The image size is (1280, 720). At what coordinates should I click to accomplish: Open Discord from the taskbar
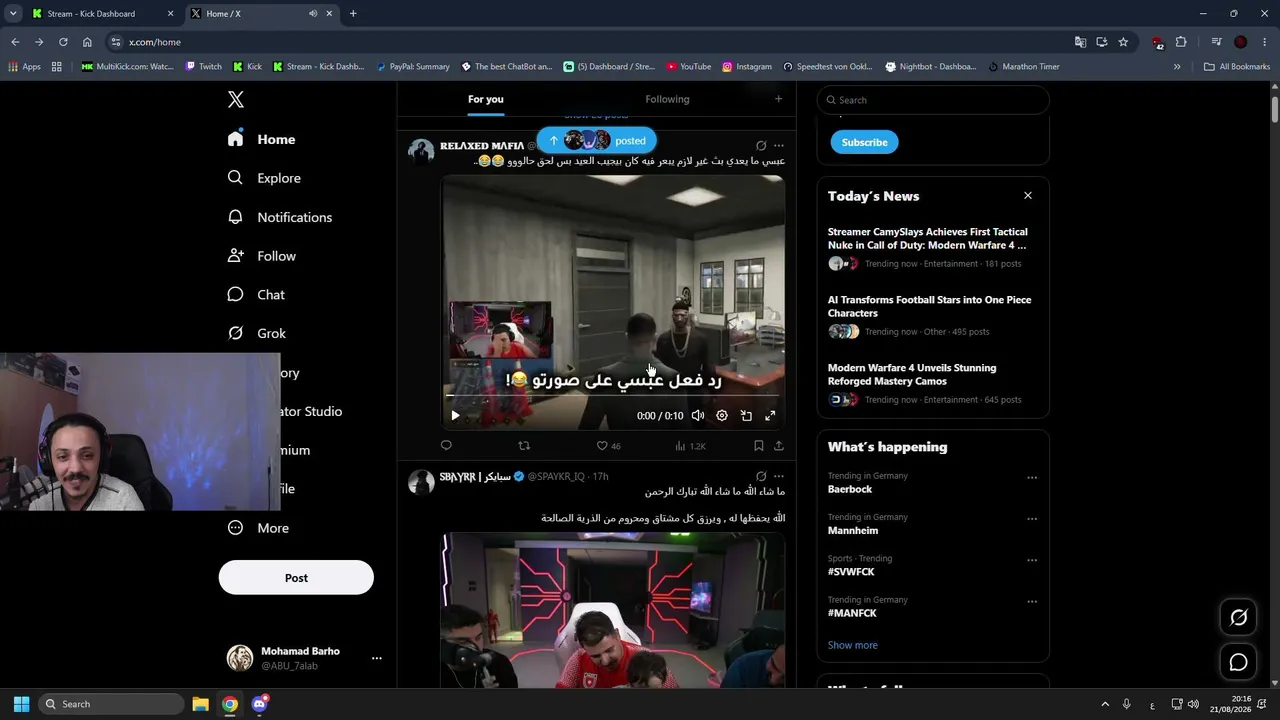point(260,704)
